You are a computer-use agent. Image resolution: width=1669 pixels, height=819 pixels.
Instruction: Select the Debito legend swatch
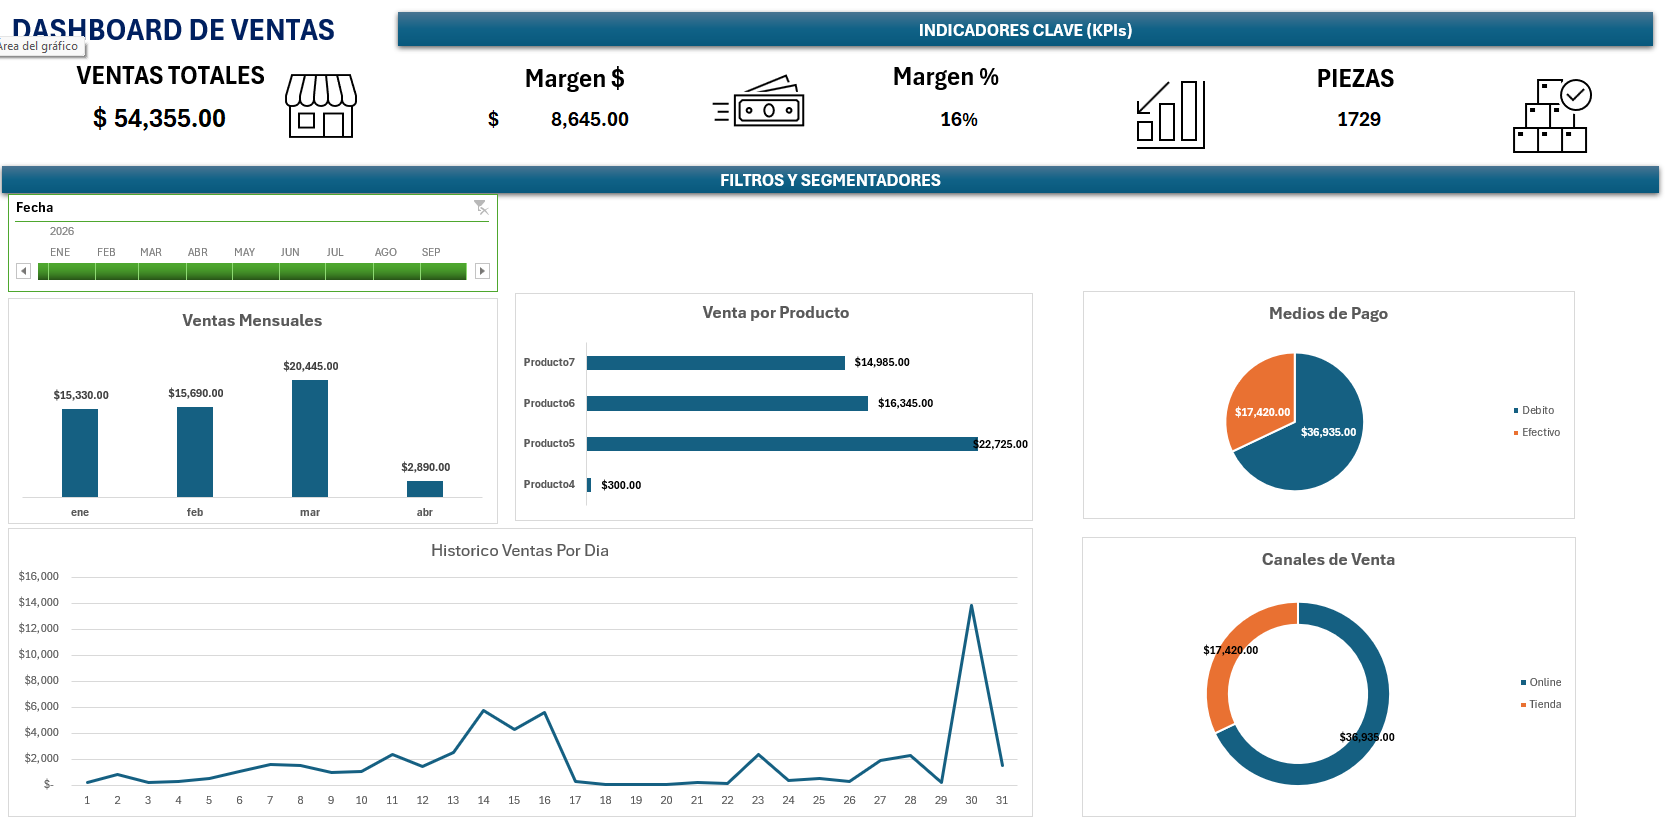(x=1516, y=411)
